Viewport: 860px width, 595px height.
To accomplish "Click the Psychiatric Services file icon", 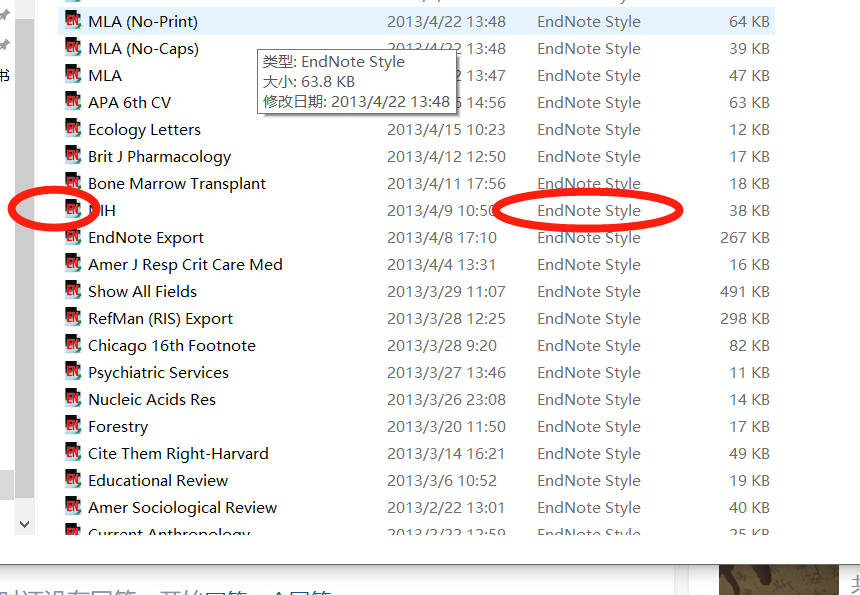I will [x=73, y=371].
